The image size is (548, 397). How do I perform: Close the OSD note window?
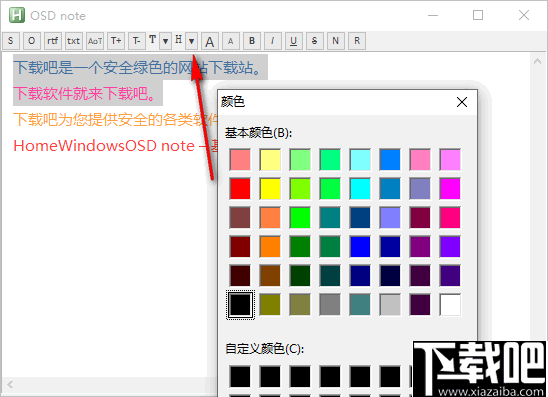[x=524, y=15]
